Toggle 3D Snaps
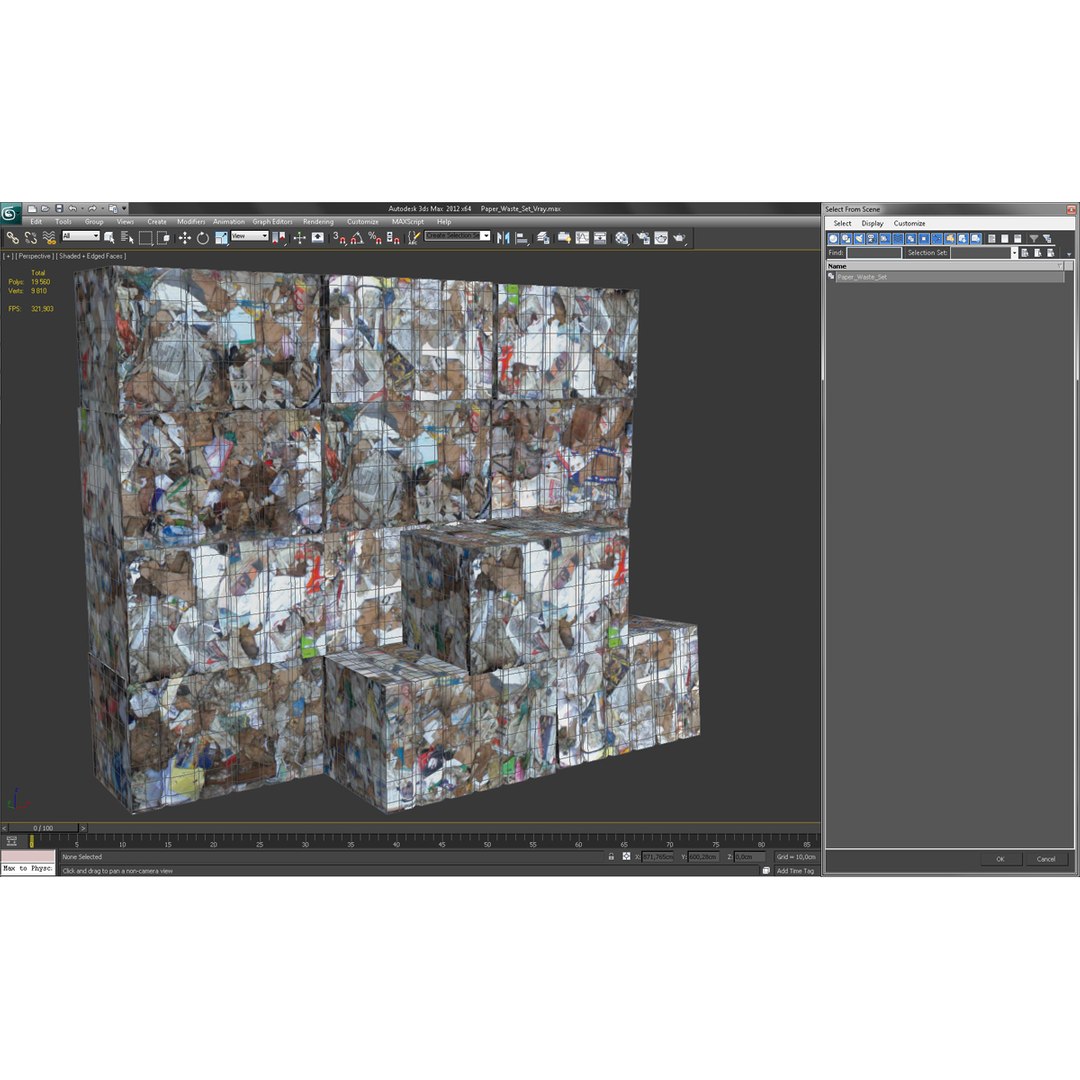This screenshot has height=1080, width=1080. pyautogui.click(x=339, y=238)
